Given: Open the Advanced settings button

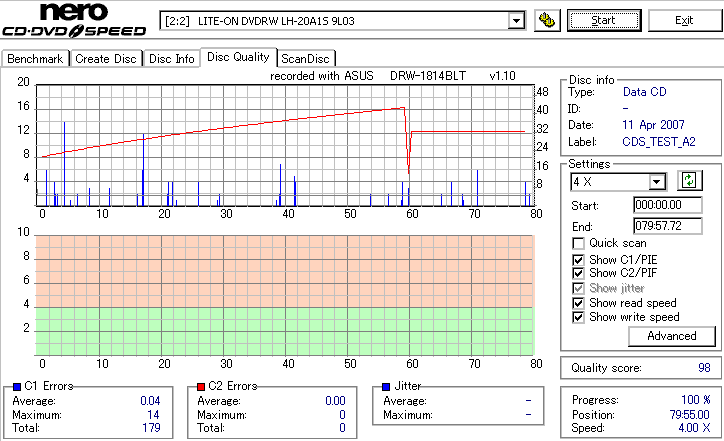Looking at the screenshot, I should [671, 336].
